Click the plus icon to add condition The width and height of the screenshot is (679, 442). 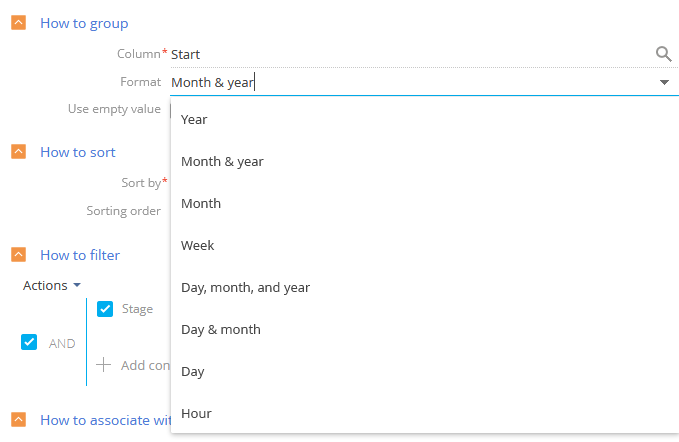tap(103, 365)
